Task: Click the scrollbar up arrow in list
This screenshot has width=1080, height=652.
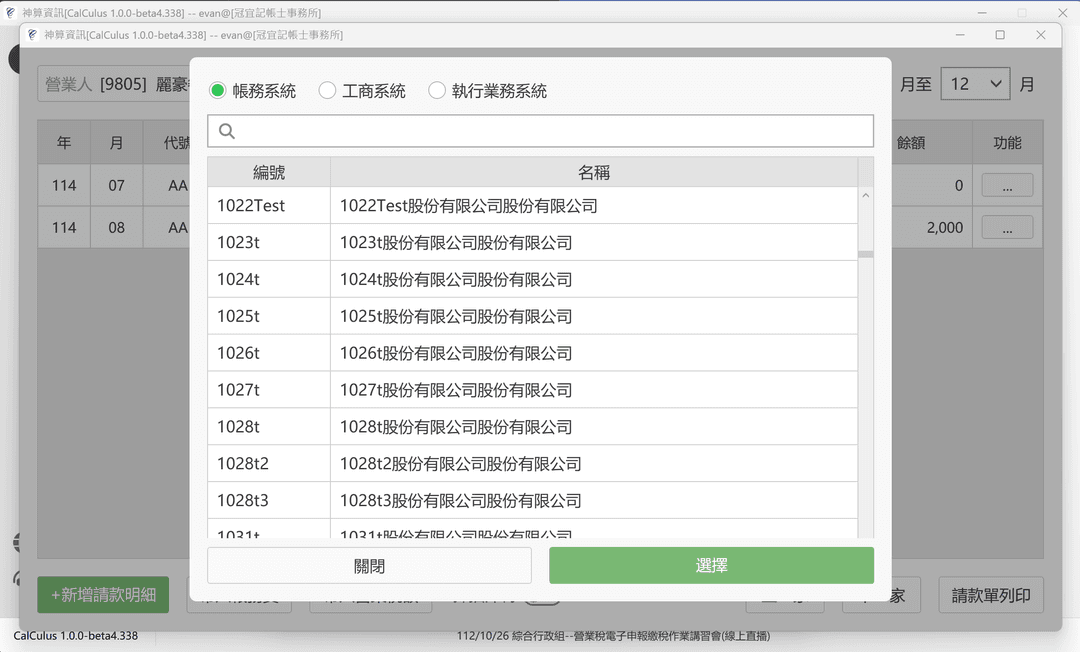Action: point(865,196)
